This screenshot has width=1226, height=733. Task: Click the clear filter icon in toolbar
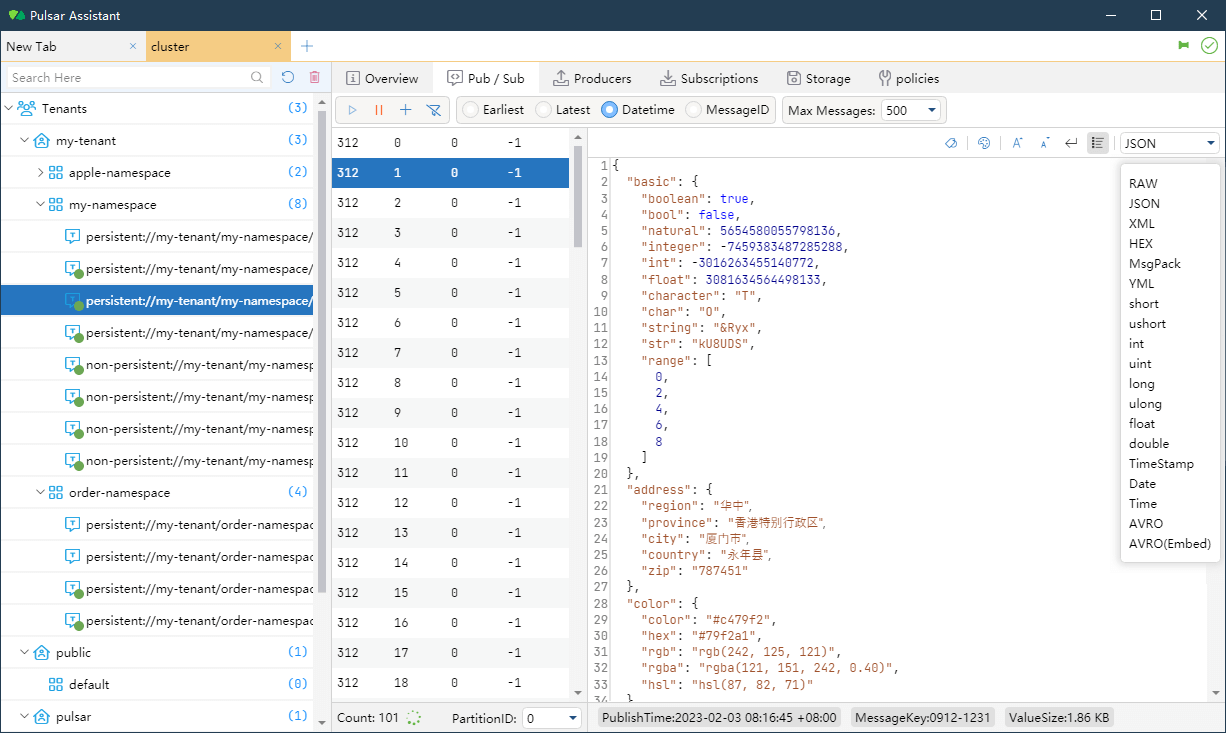(x=433, y=110)
